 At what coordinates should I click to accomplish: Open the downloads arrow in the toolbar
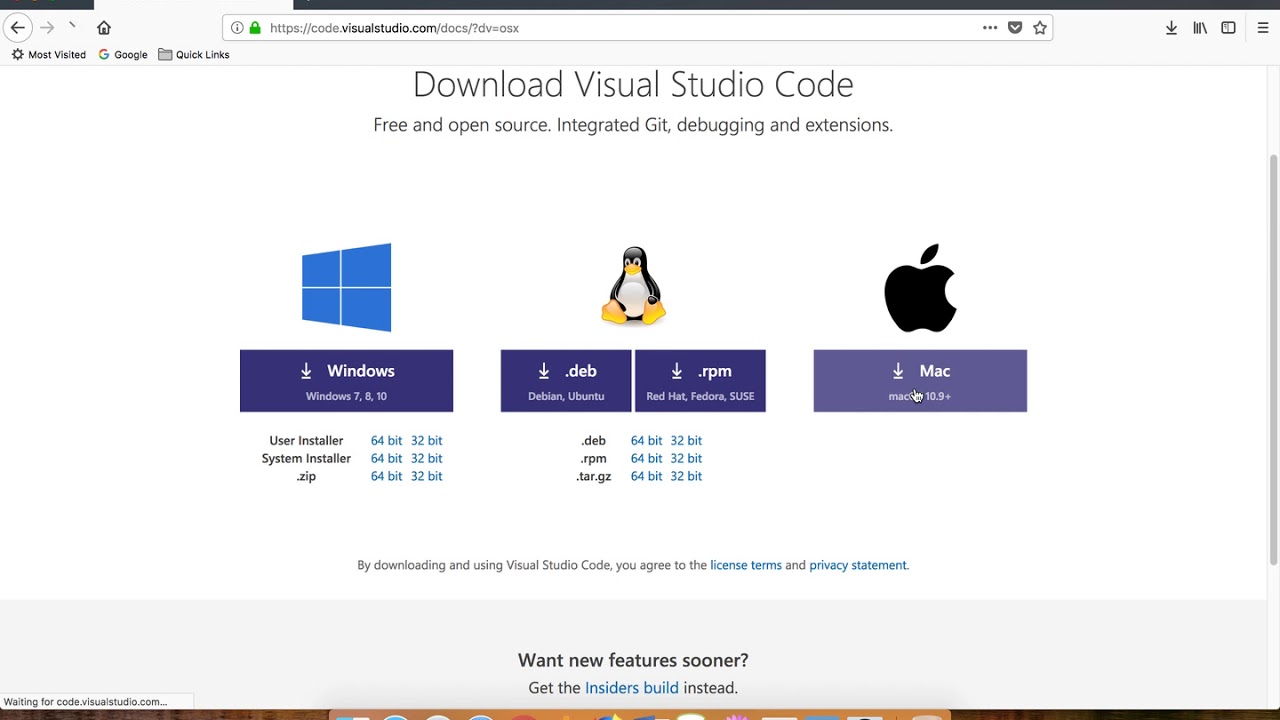pyautogui.click(x=1171, y=28)
